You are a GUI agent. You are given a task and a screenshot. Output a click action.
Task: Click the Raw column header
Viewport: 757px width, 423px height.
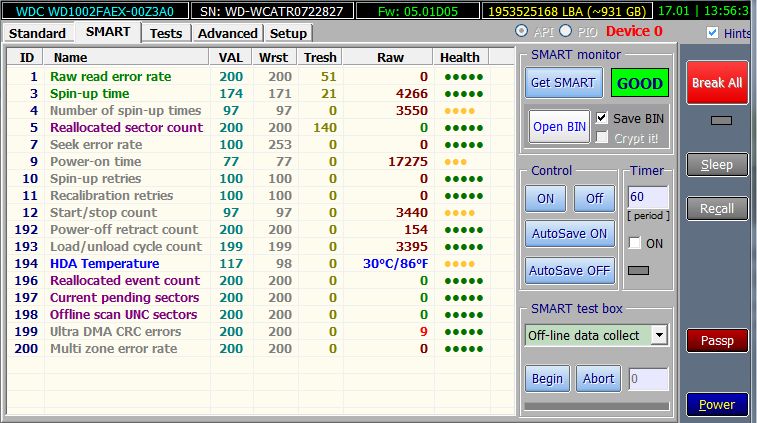(x=388, y=57)
